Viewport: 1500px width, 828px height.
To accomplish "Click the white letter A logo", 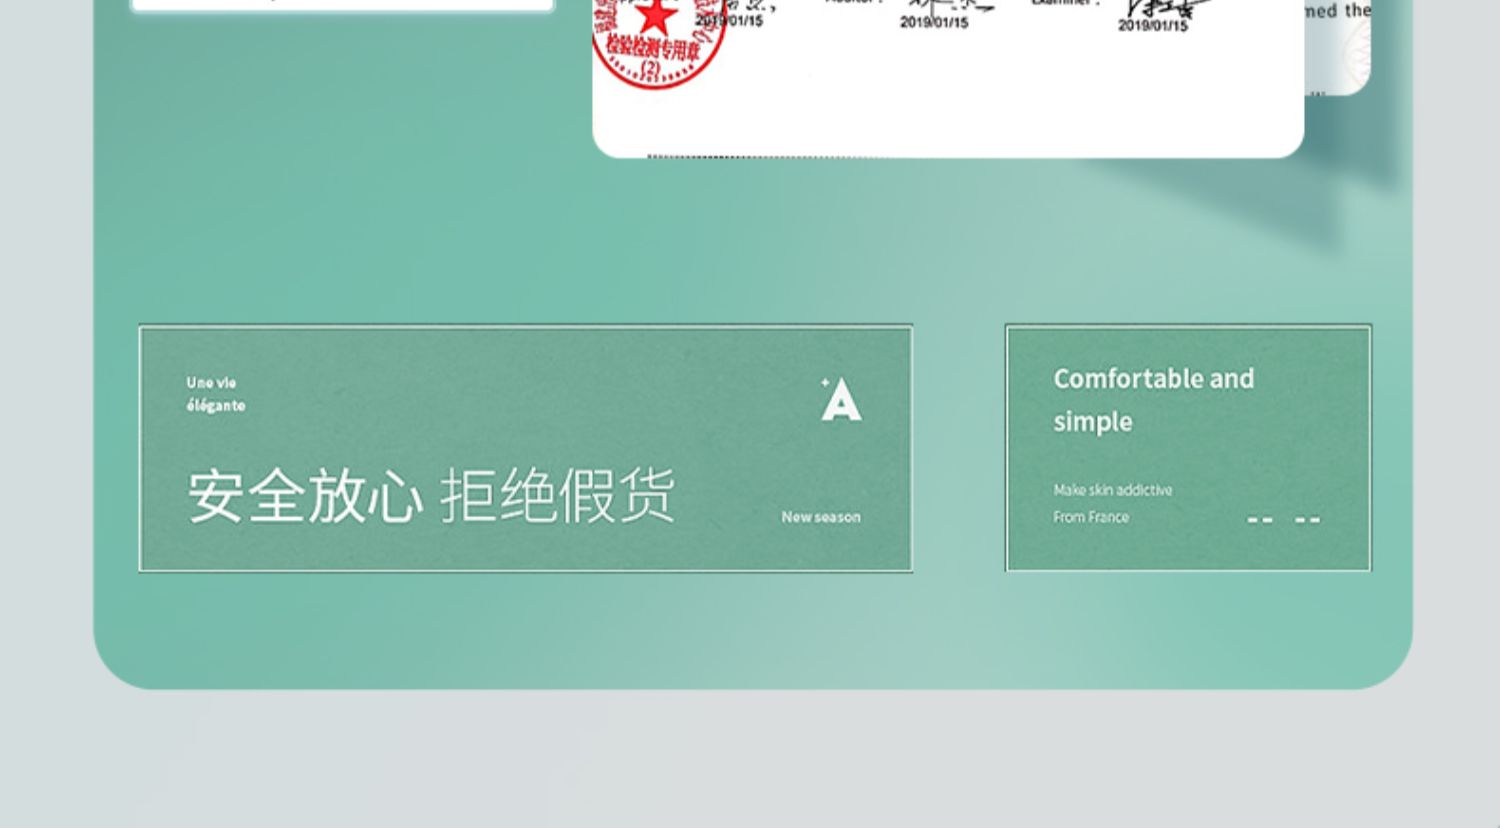I will 841,399.
